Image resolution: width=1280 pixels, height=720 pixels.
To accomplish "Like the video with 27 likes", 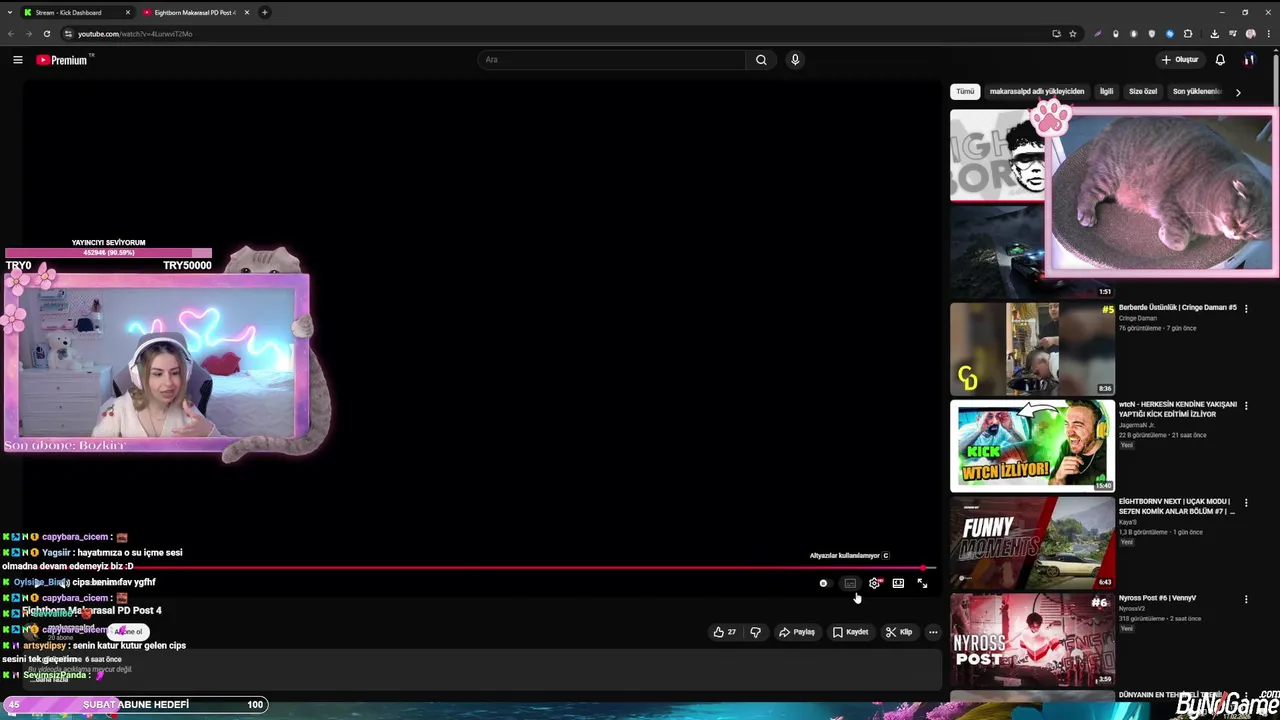I will [x=724, y=632].
